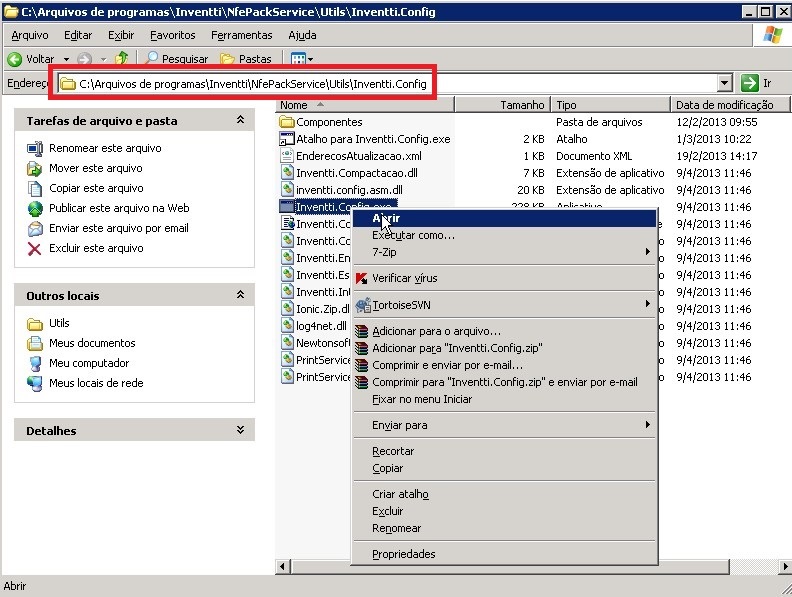792x597 pixels.
Task: Collapse the Tarefas de arquivo e pasta panel
Action: 240,120
